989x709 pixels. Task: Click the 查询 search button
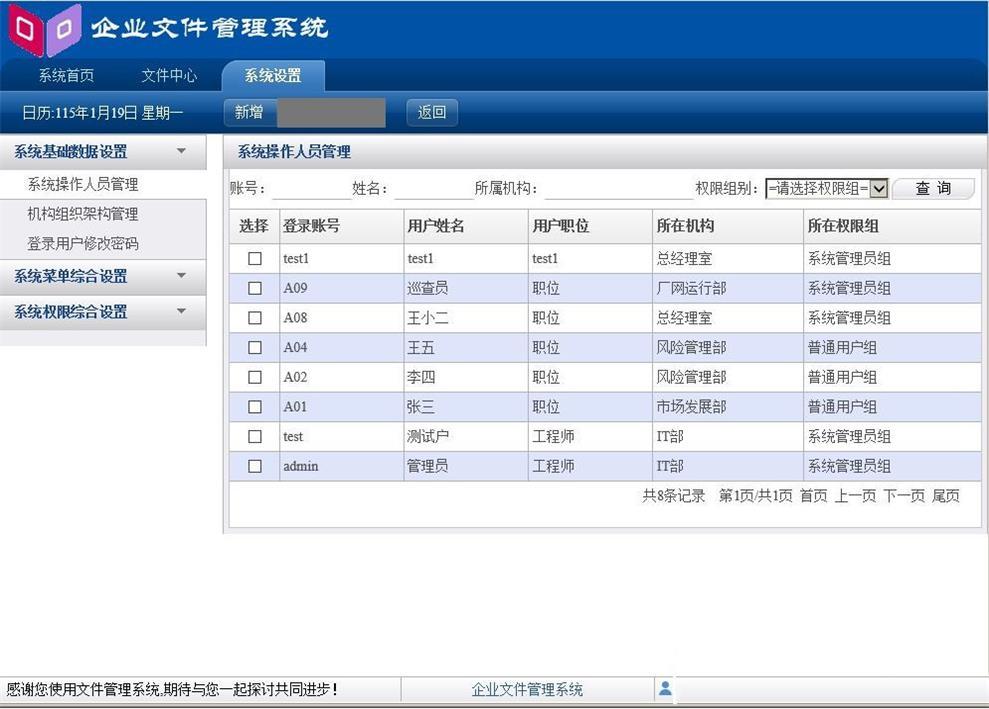[x=932, y=188]
